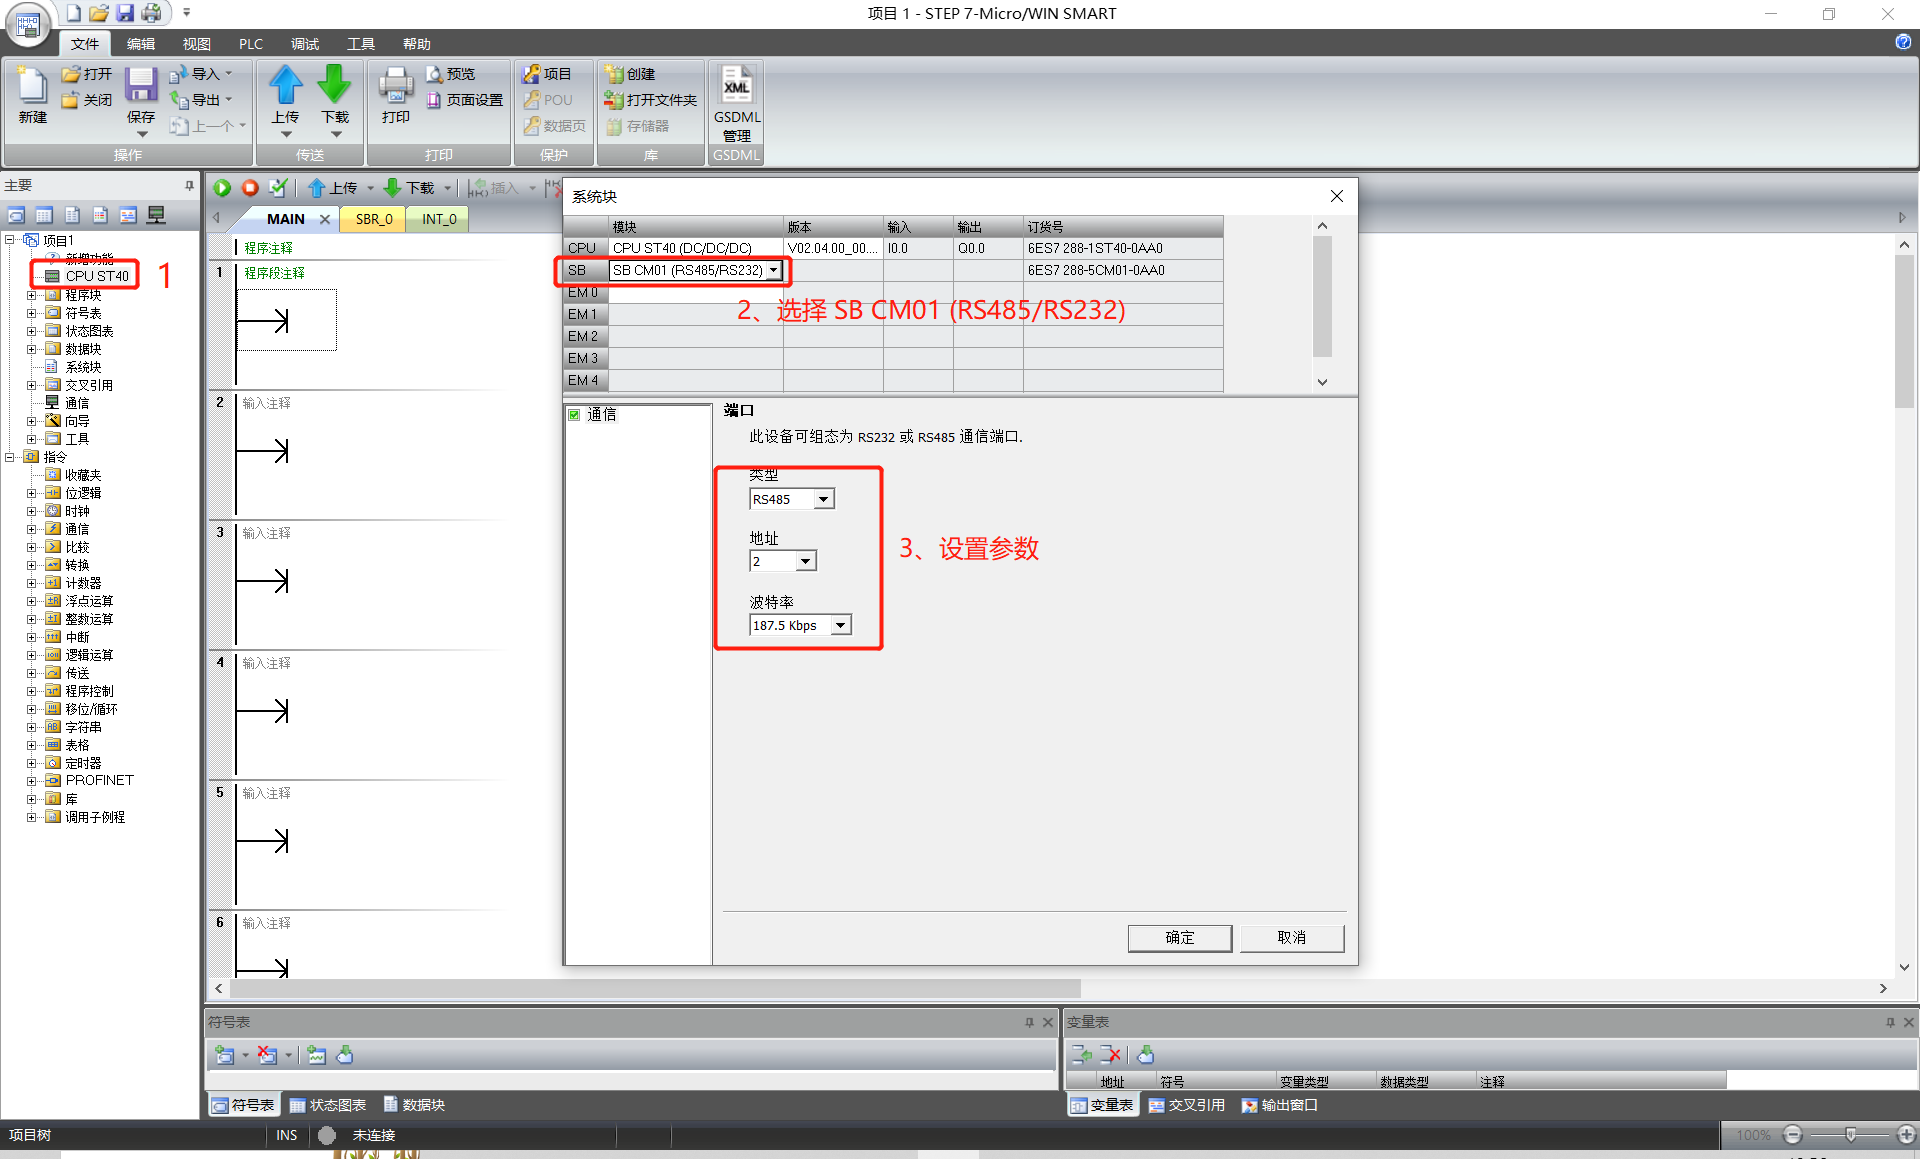The height and width of the screenshot is (1159, 1920).
Task: Click Open folder (打开文件夹) in library group
Action: coord(651,100)
